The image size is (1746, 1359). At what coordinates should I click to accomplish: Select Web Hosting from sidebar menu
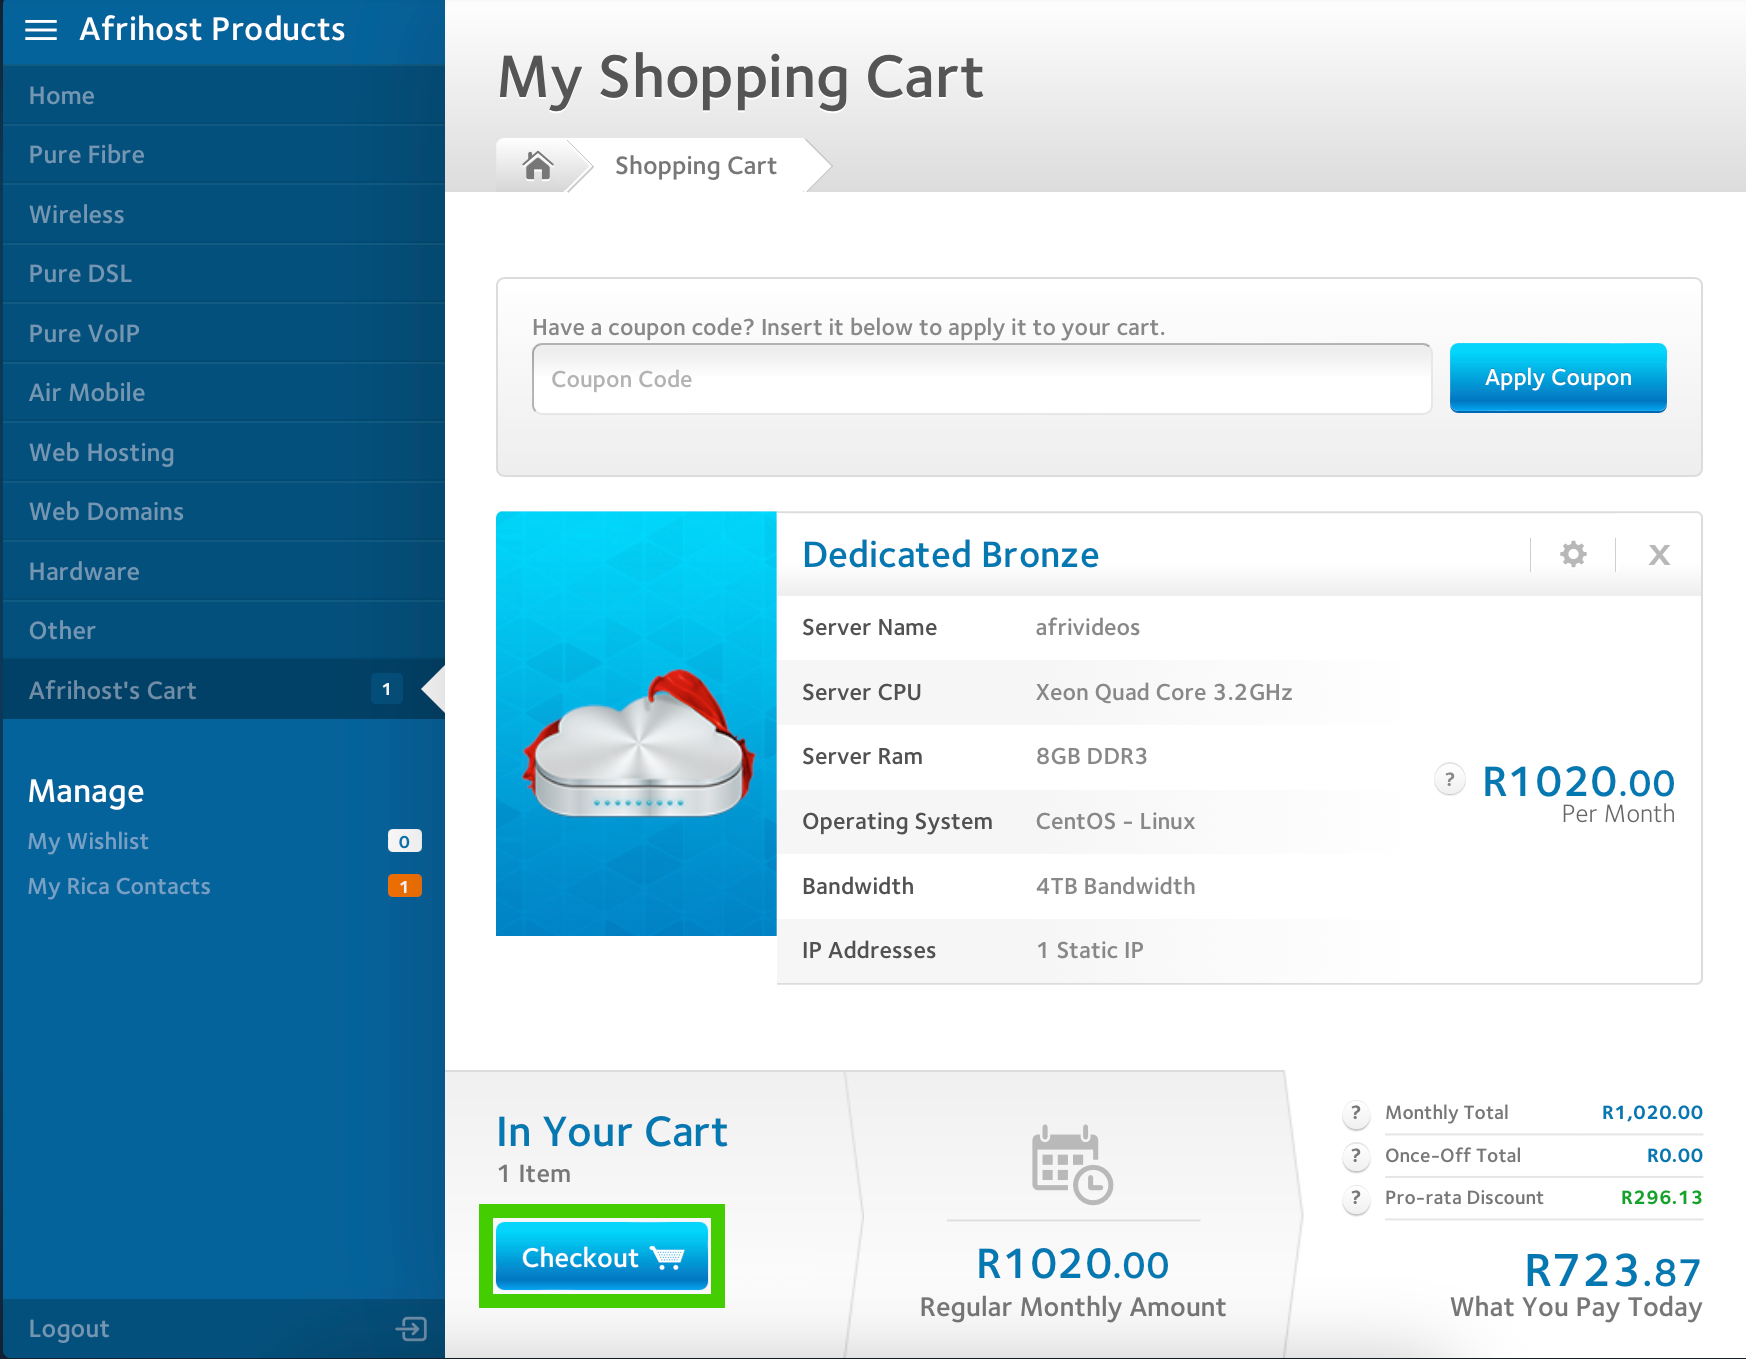[101, 453]
